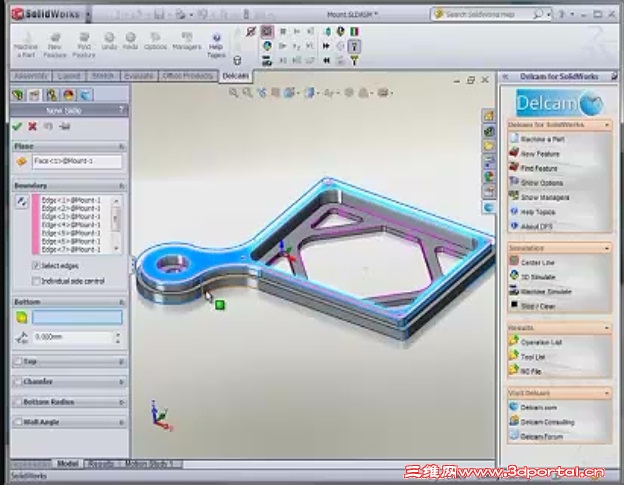The image size is (624, 485).
Task: Enable the Chamfer section checkbox
Action: [18, 382]
